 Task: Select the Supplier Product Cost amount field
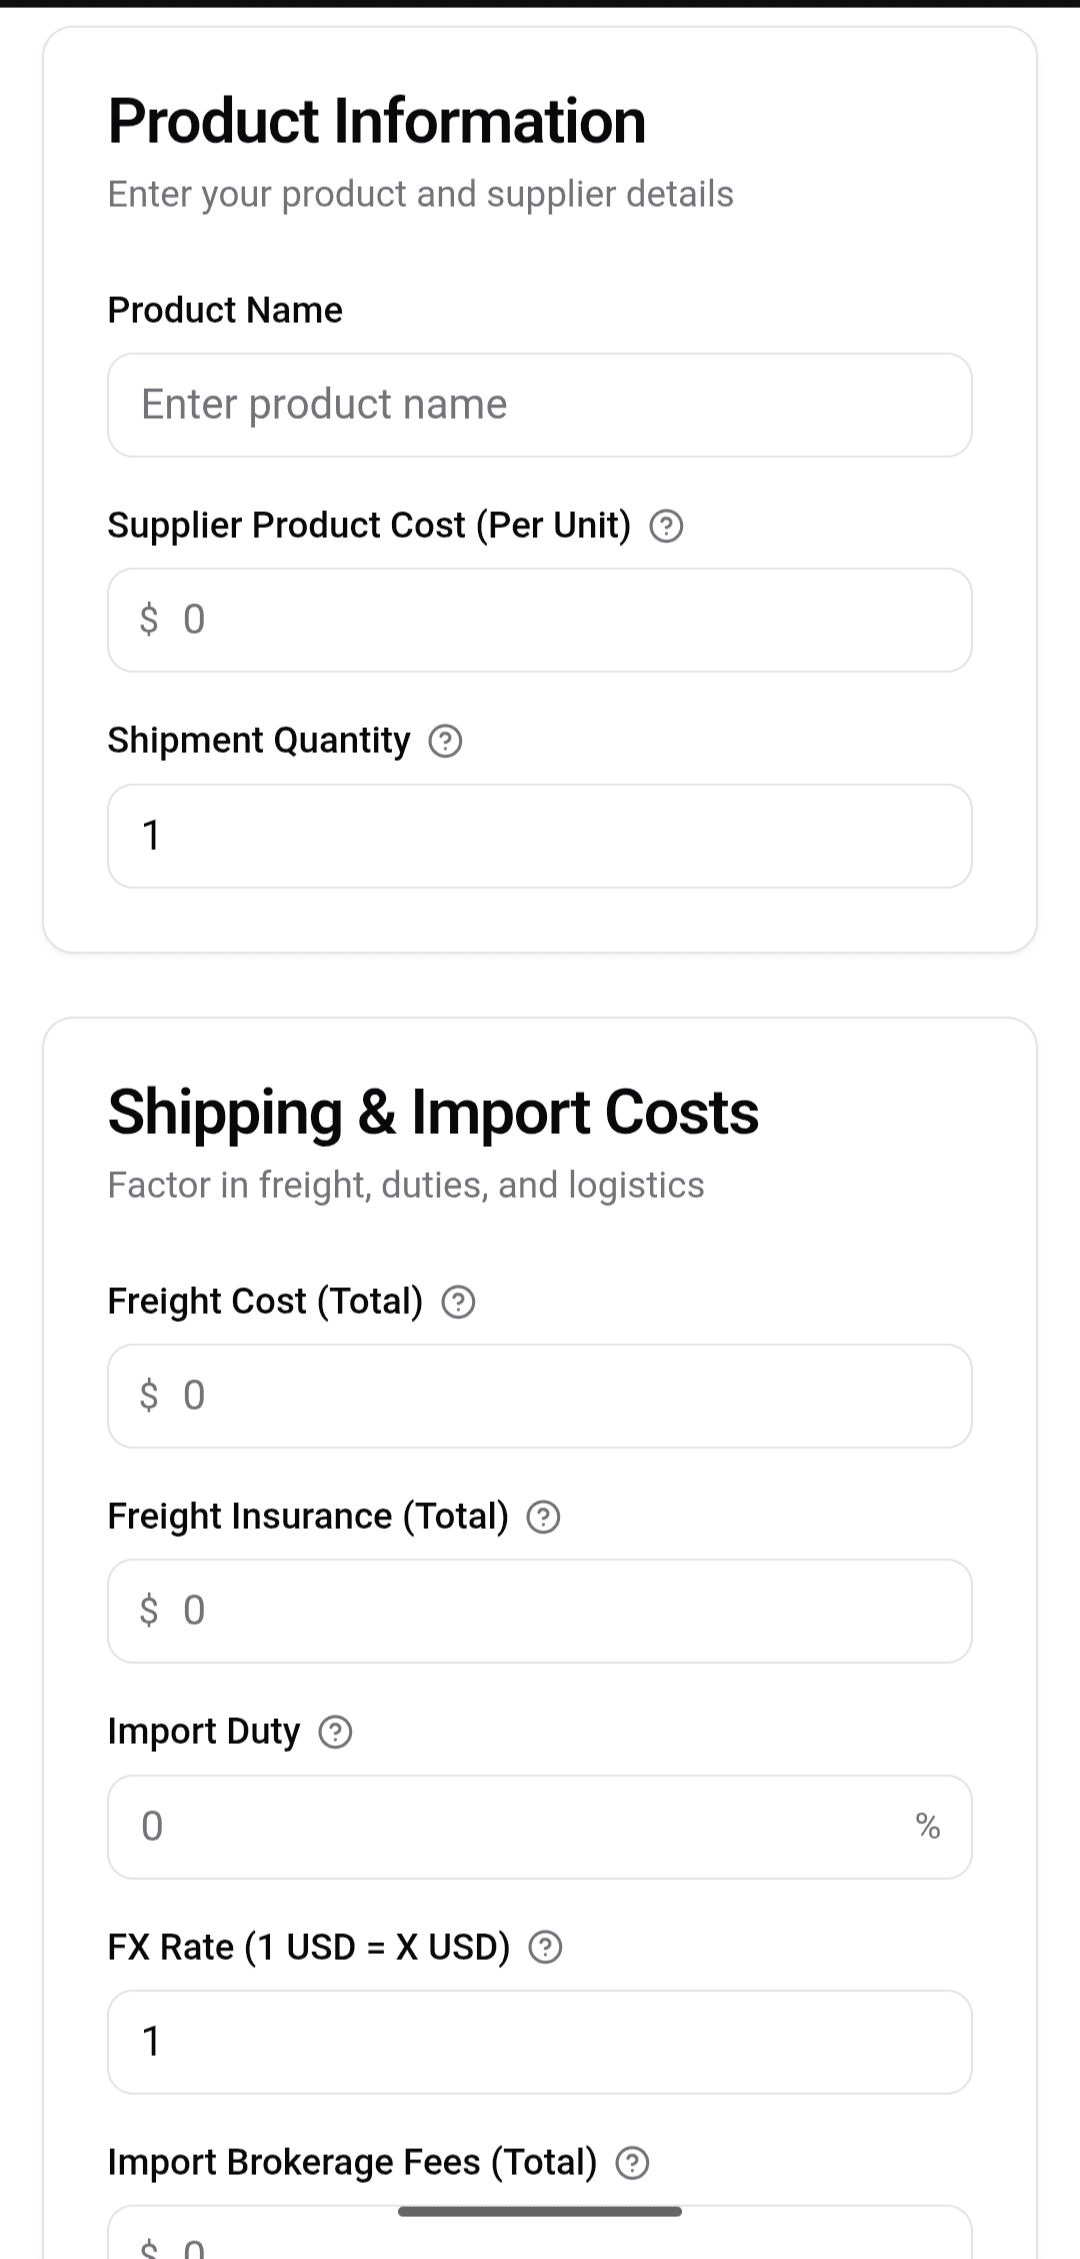(x=540, y=619)
